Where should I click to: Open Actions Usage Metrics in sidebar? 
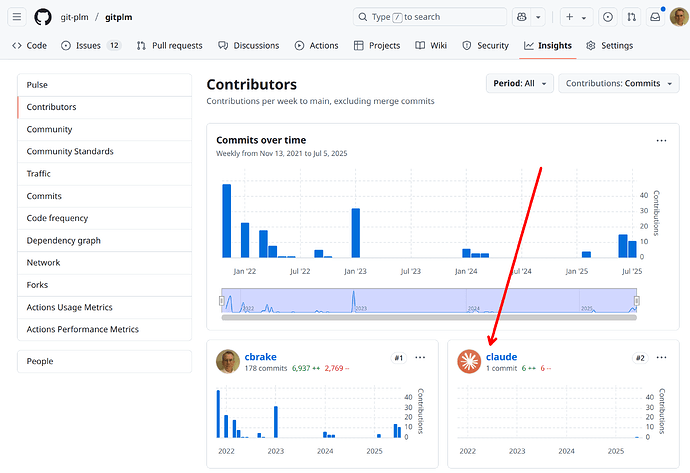104,307
